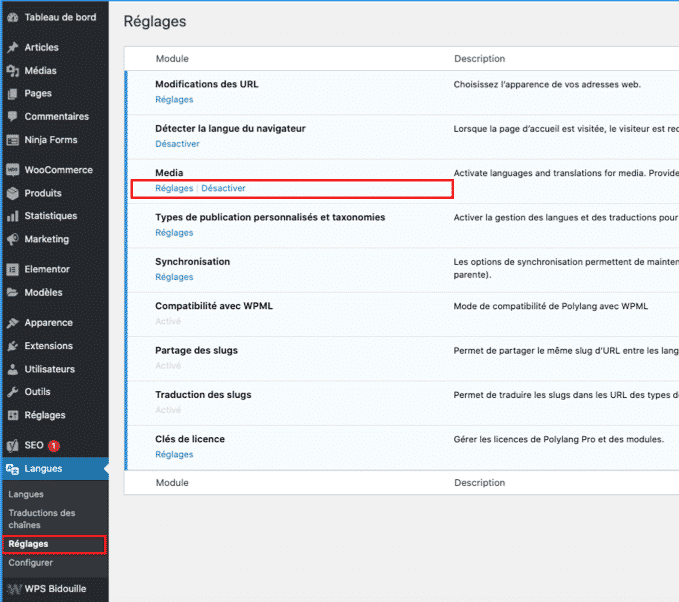Click the Outils wrench icon
The height and width of the screenshot is (602, 679).
(13, 392)
